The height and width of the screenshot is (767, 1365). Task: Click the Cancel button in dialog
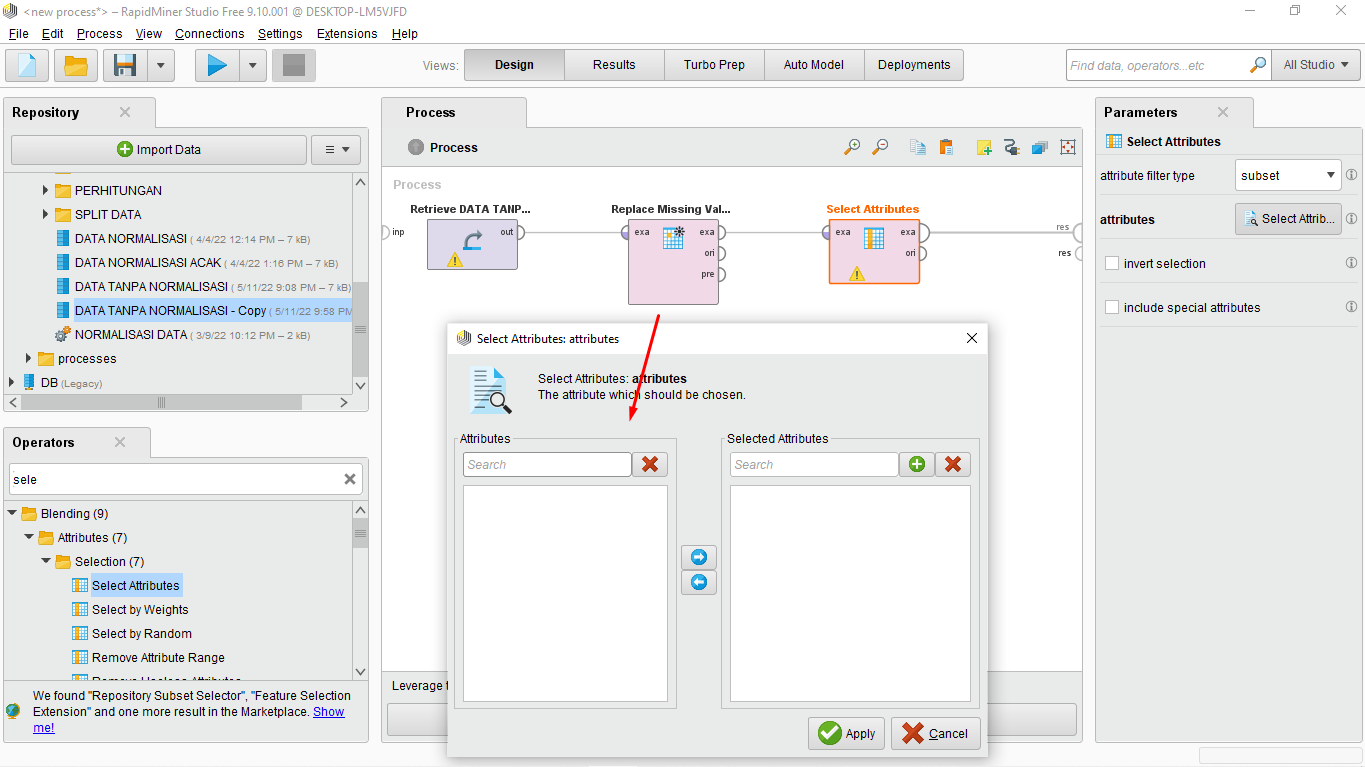(x=936, y=733)
